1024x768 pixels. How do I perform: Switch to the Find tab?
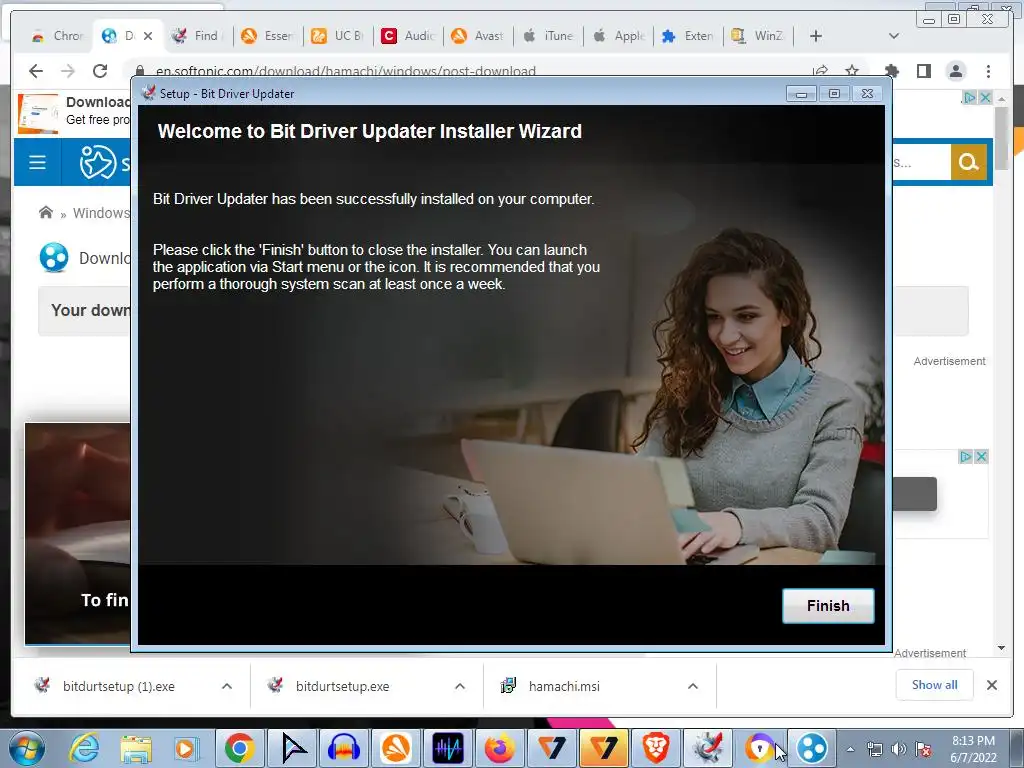coord(197,36)
